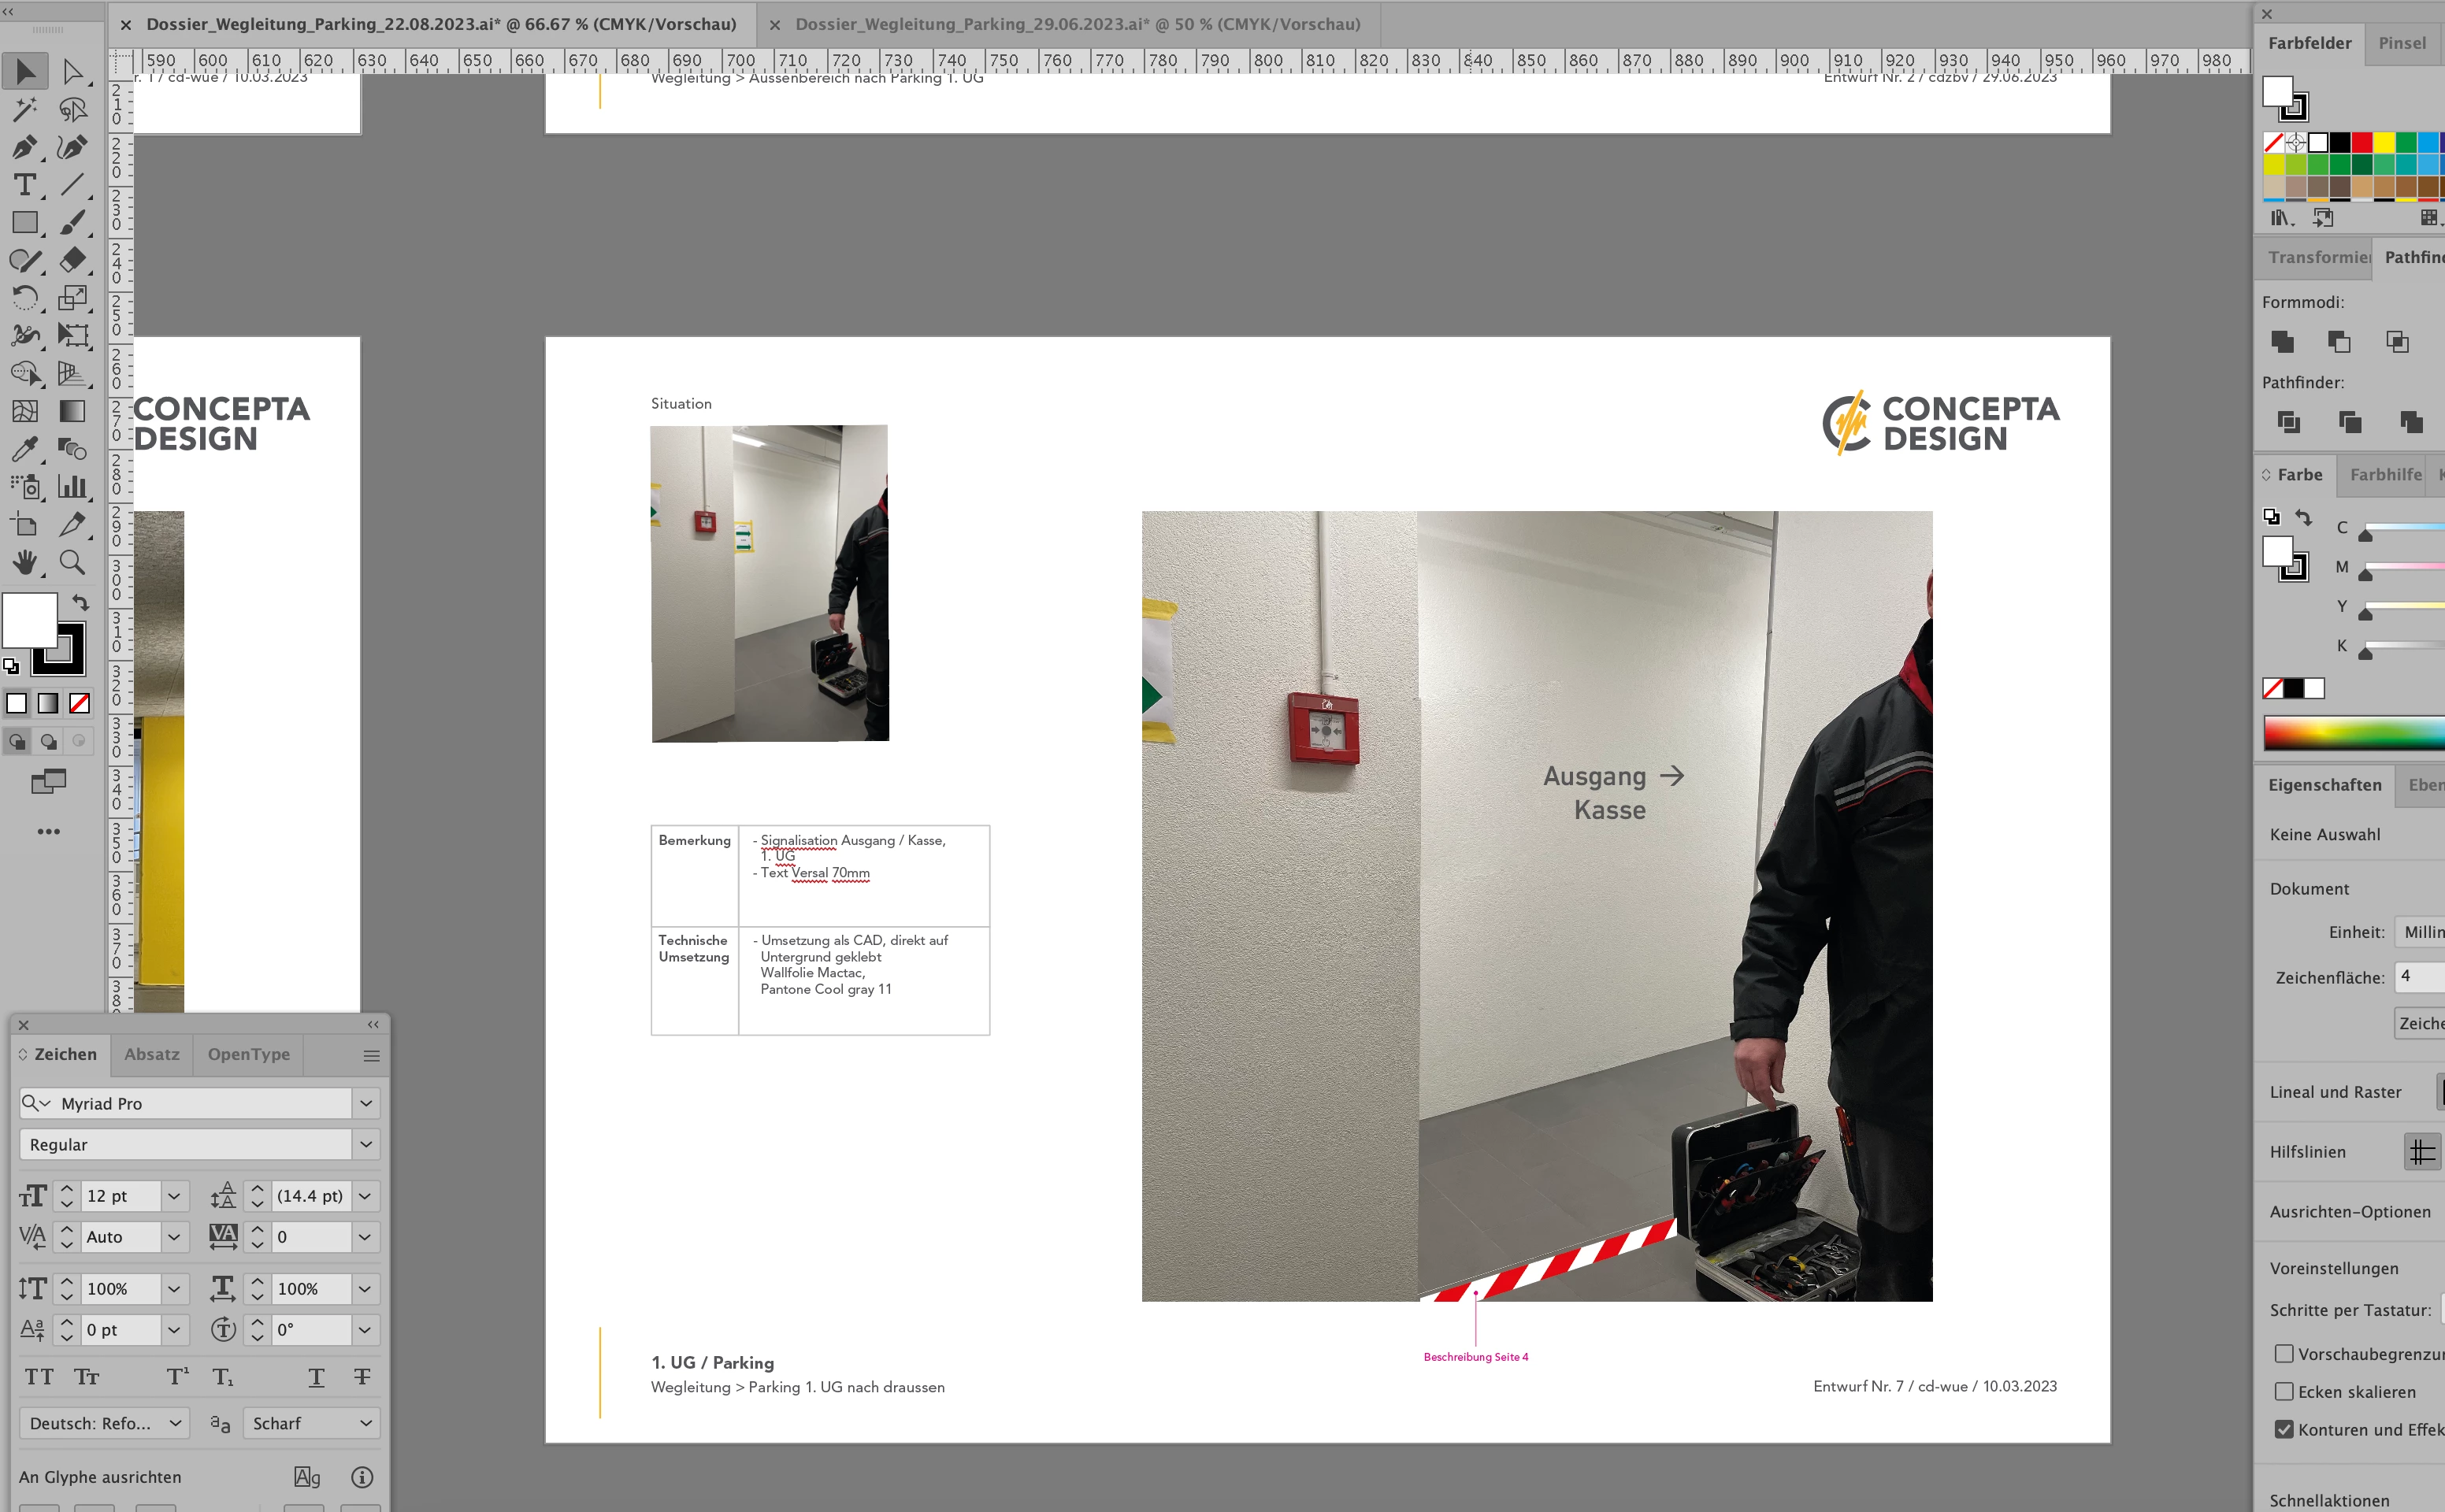Image resolution: width=2445 pixels, height=1512 pixels.
Task: Open the Myriad Pro font family dropdown
Action: click(366, 1103)
